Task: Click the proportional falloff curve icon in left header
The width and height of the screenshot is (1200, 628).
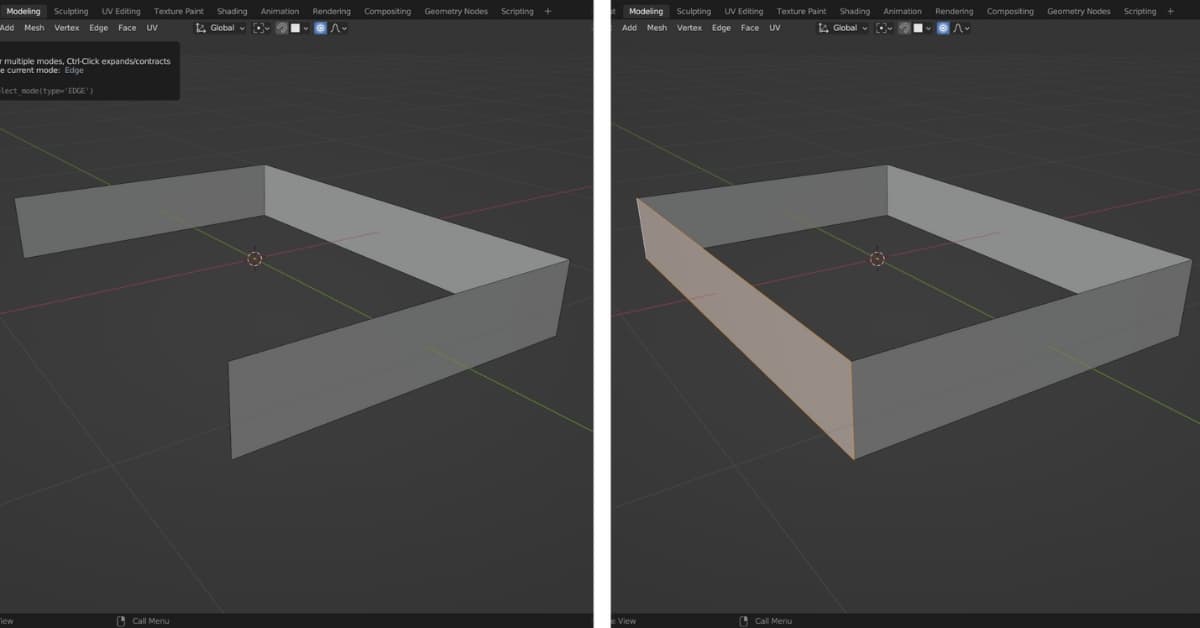Action: (337, 27)
